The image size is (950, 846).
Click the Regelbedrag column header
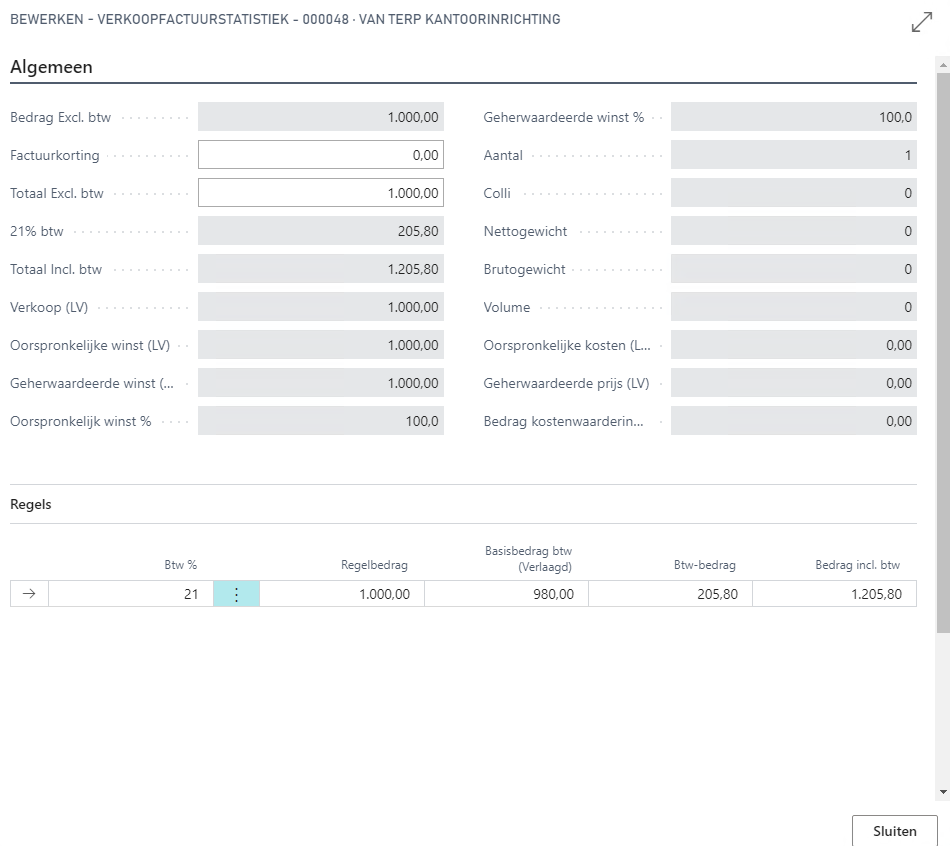pyautogui.click(x=374, y=565)
